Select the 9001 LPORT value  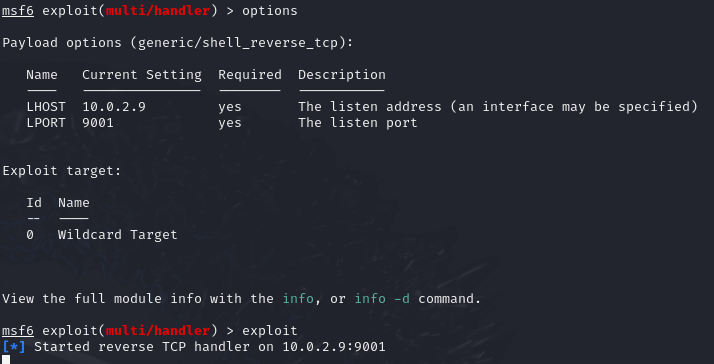98,123
